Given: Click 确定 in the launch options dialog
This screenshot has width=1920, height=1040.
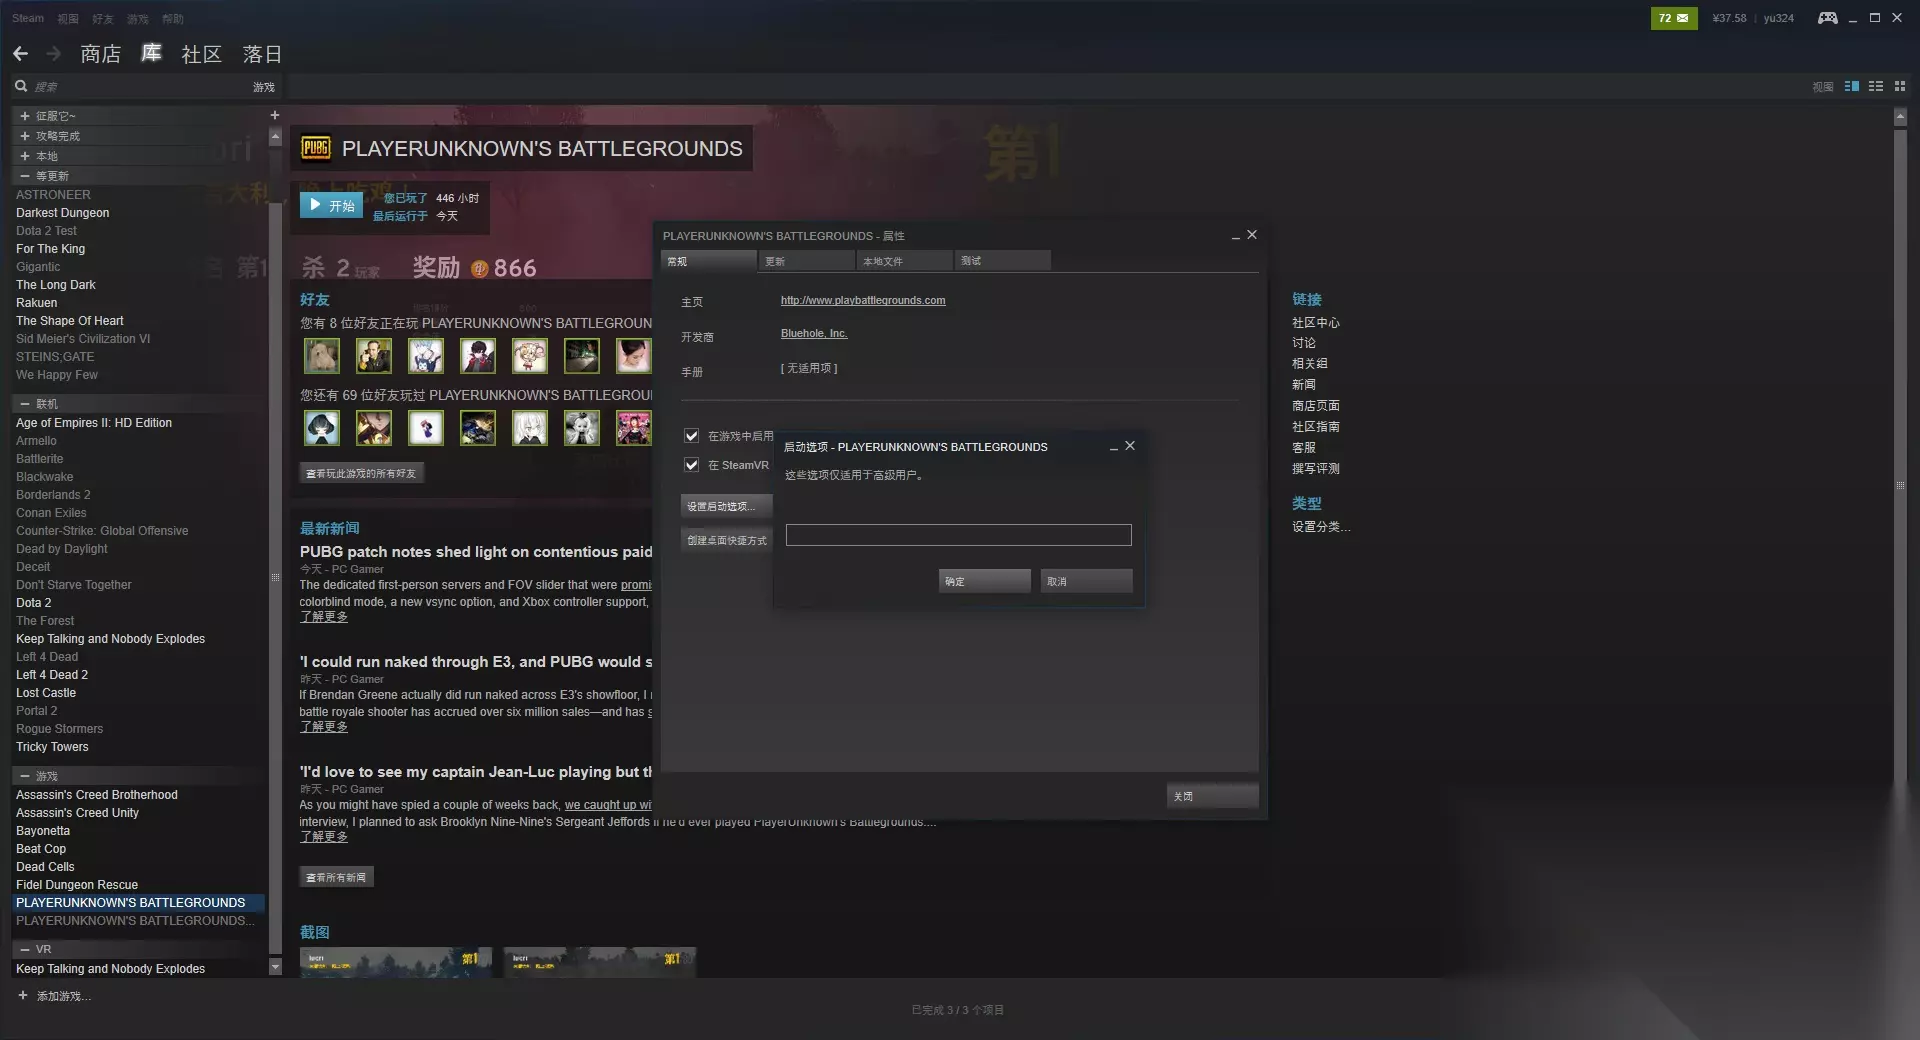Looking at the screenshot, I should tap(984, 581).
